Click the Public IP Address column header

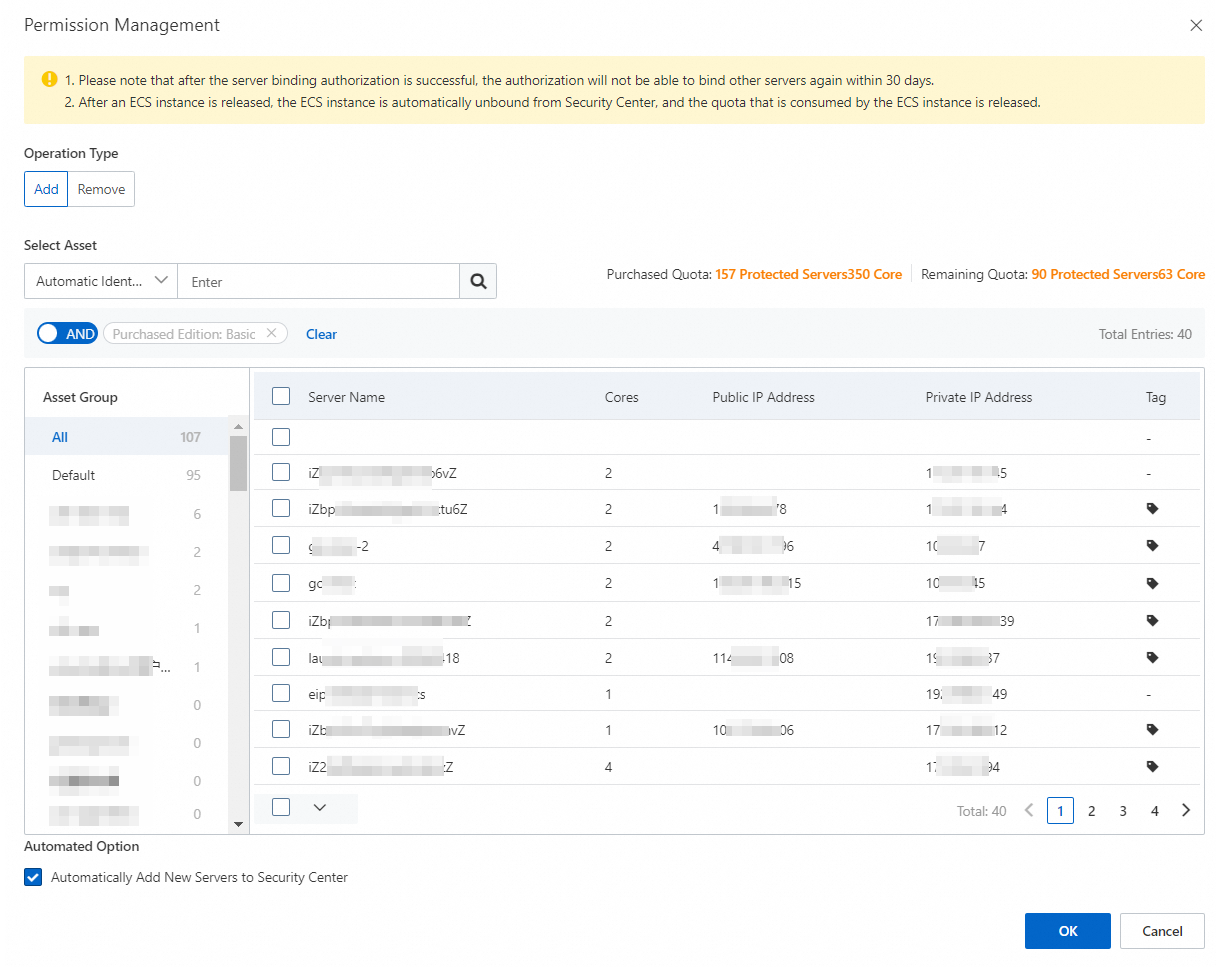coord(764,397)
